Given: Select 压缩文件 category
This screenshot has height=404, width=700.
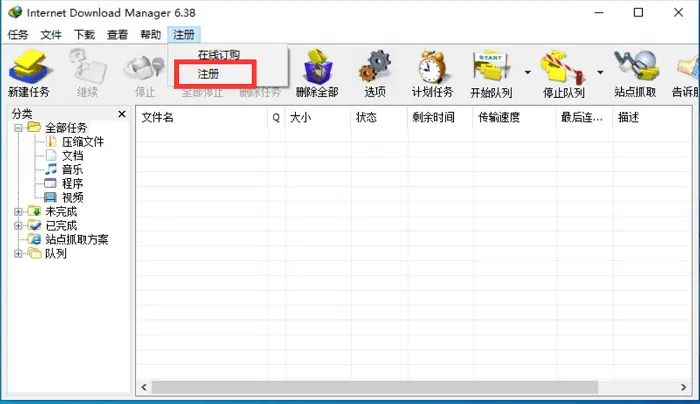Looking at the screenshot, I should click(x=83, y=142).
